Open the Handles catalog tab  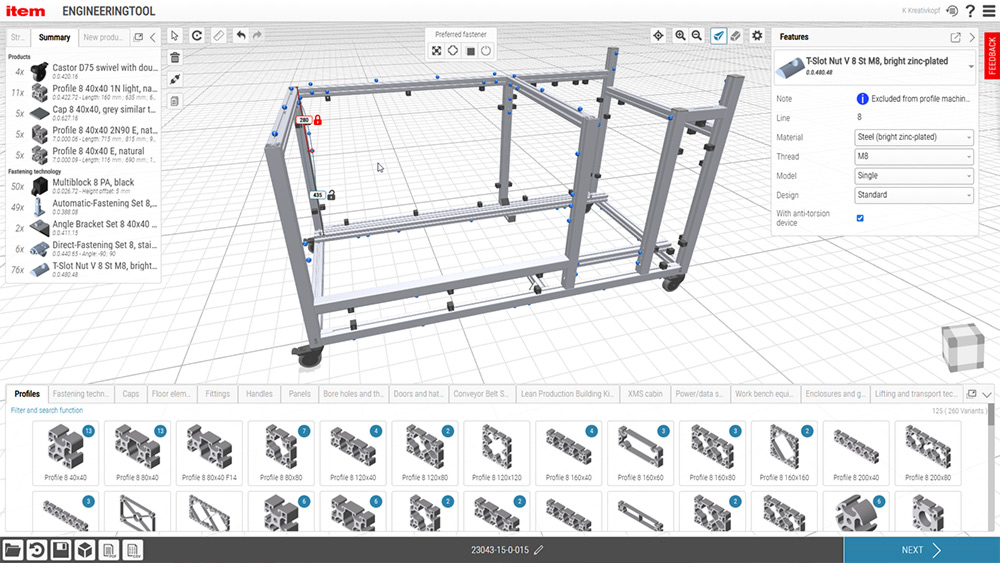tap(259, 394)
